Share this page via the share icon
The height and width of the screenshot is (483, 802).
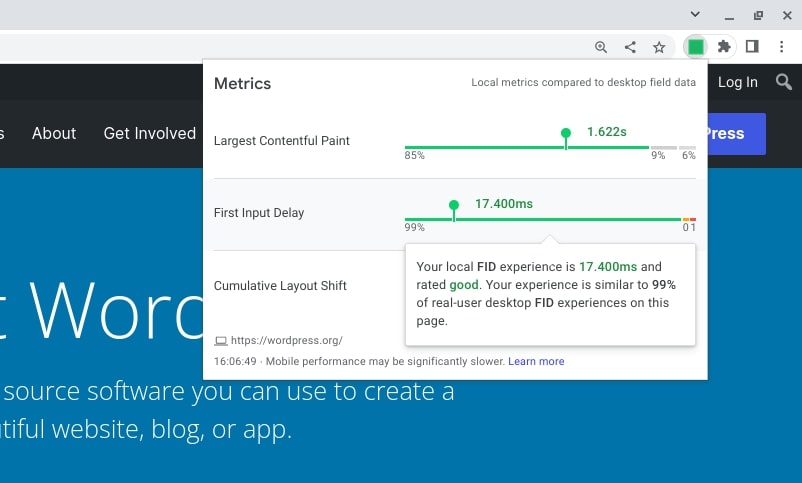coord(630,47)
